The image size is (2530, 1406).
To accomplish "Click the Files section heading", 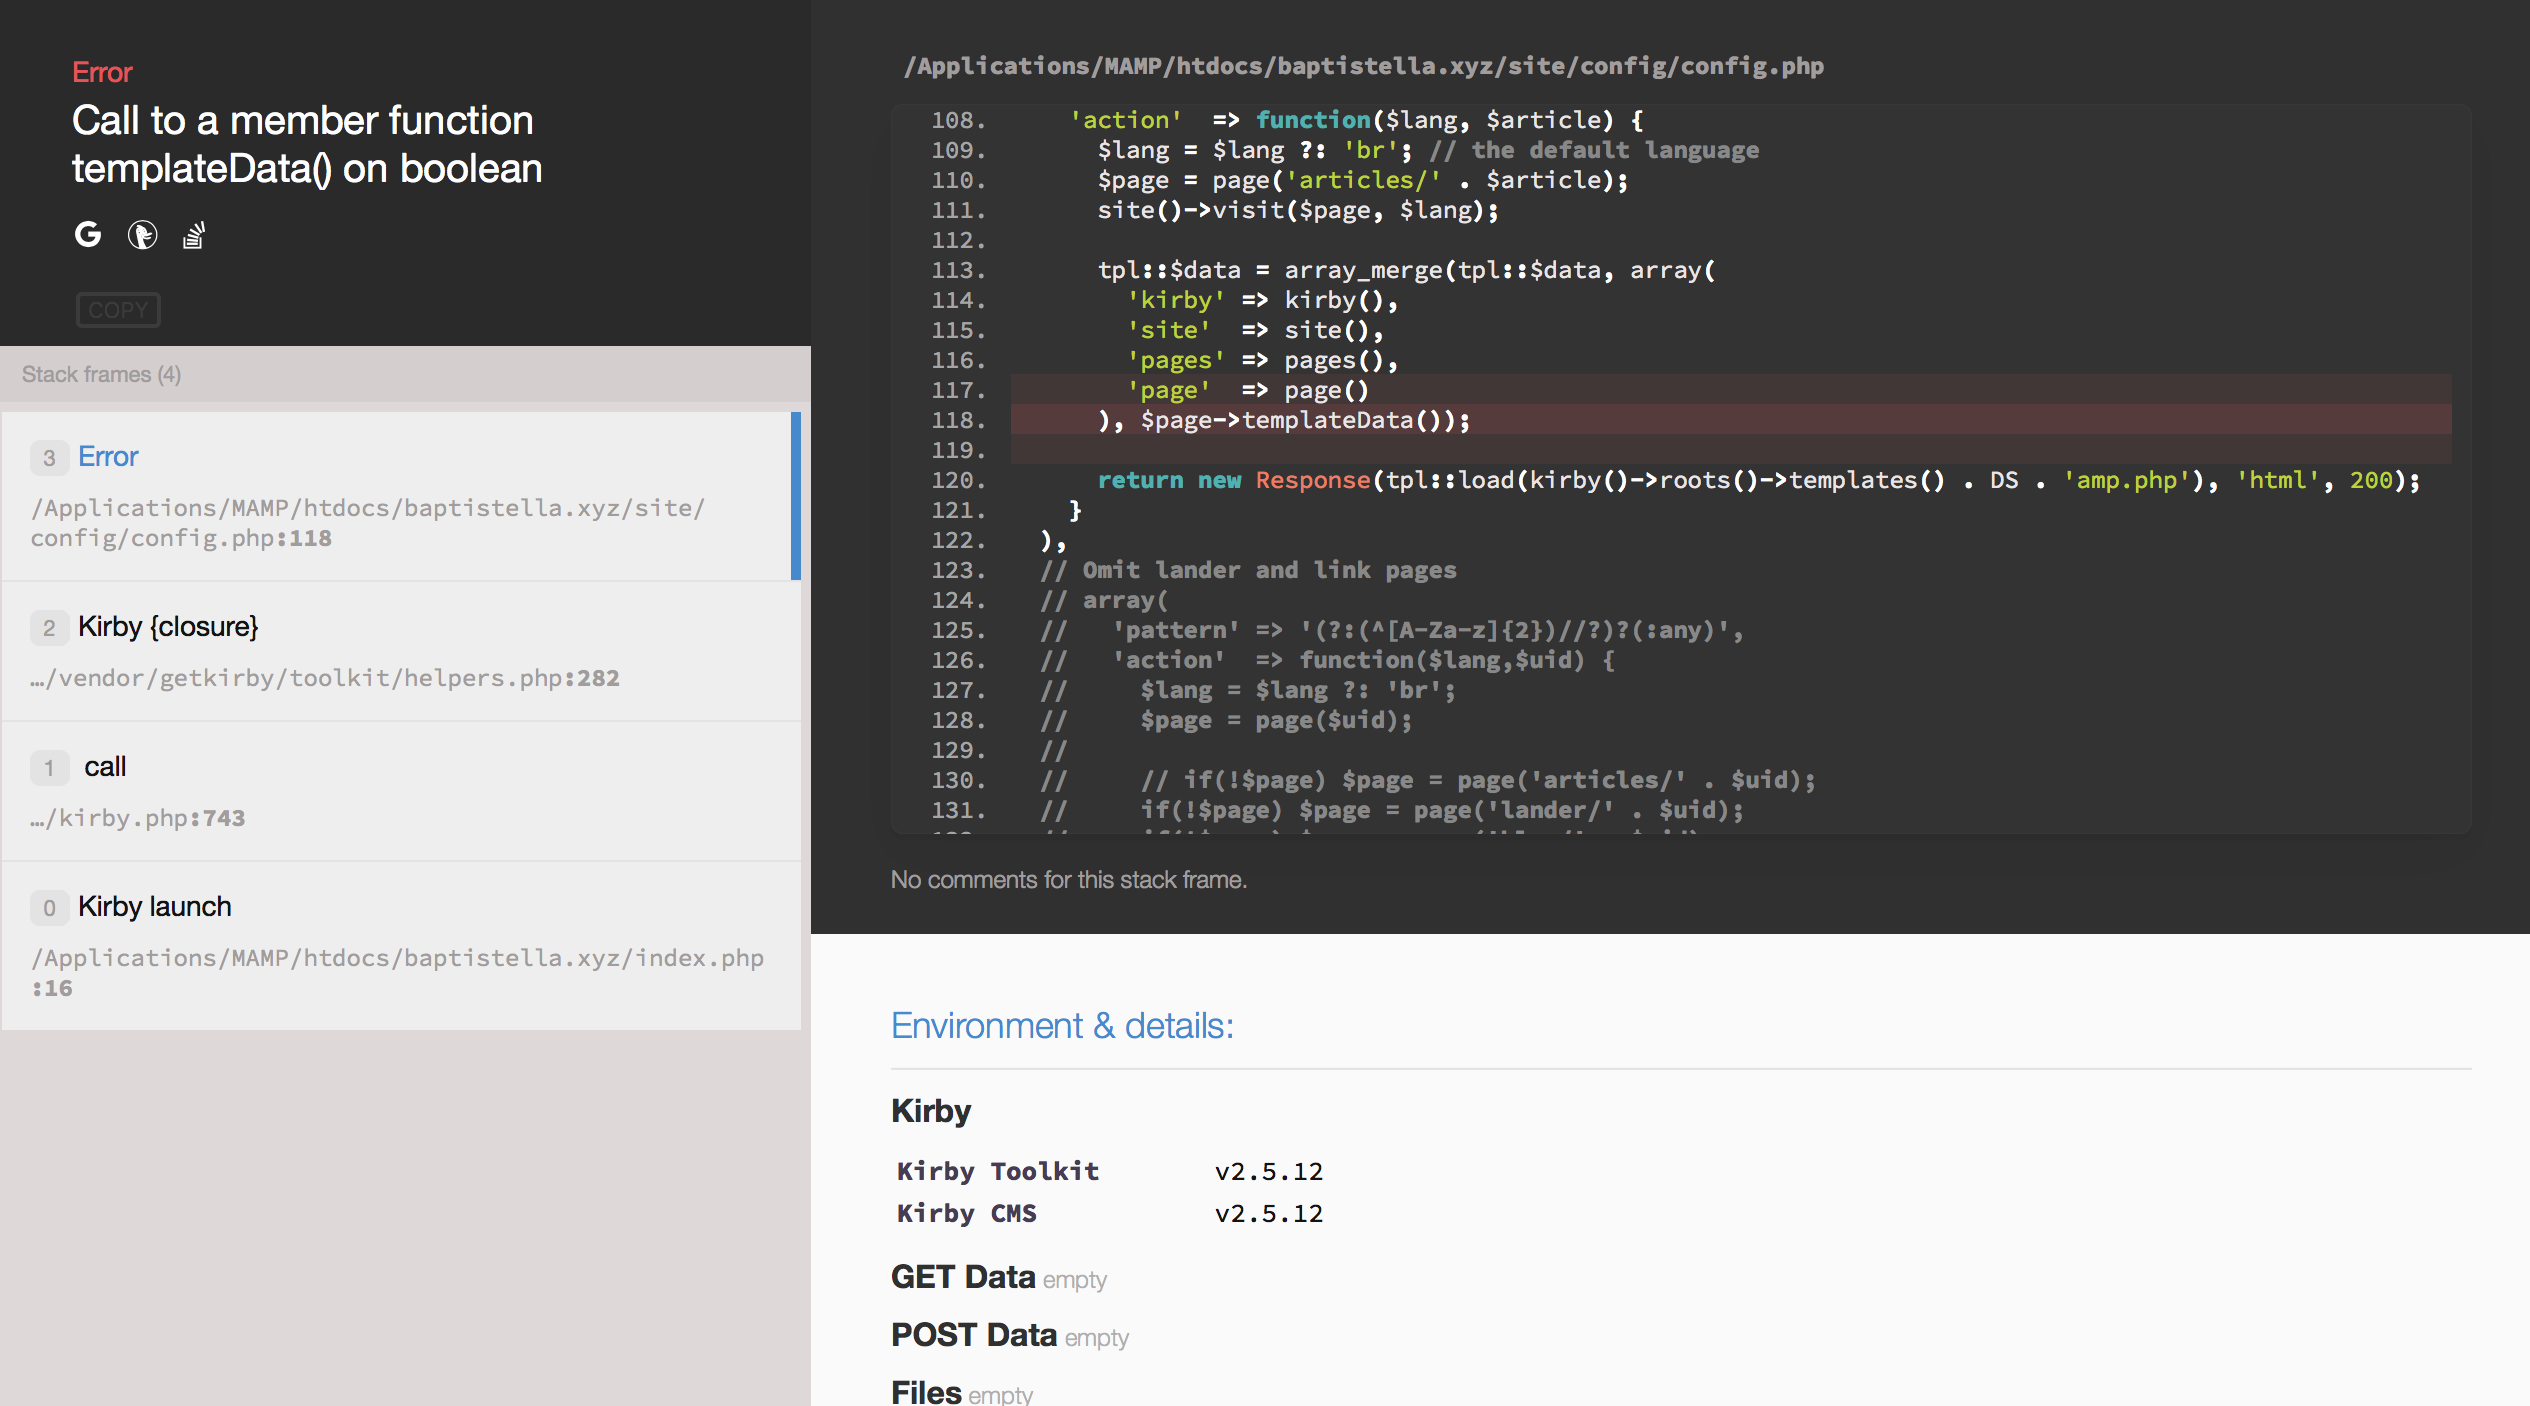I will [x=926, y=1391].
